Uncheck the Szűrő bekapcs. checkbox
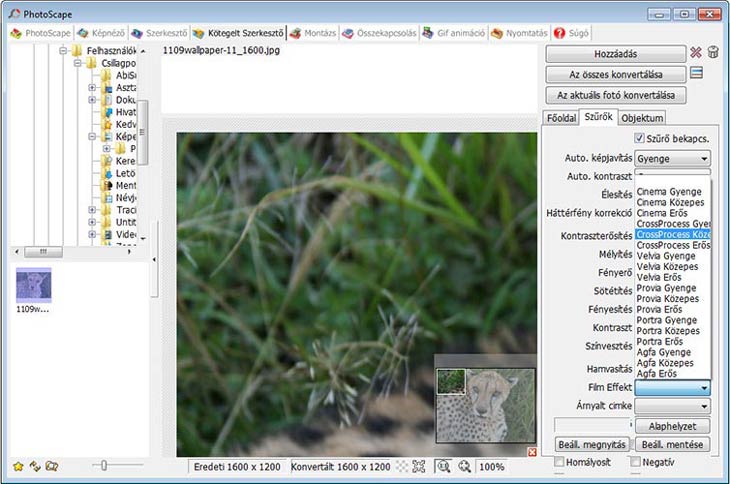This screenshot has width=730, height=484. tap(639, 138)
